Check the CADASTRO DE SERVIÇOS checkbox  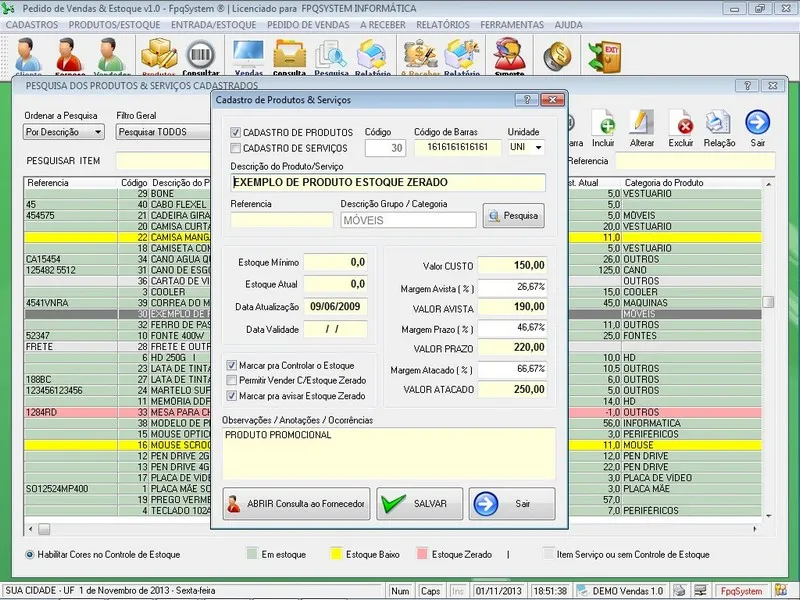coord(236,148)
